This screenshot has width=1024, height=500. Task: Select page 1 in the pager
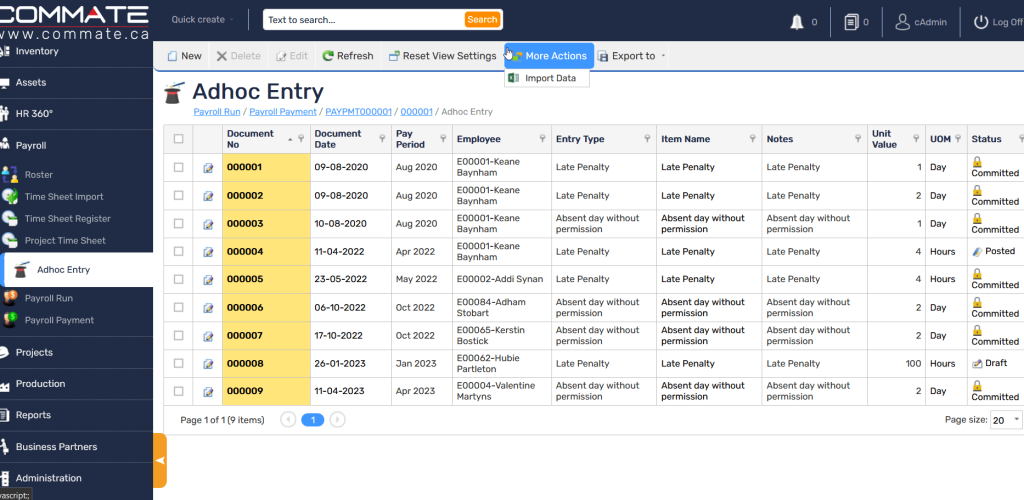pyautogui.click(x=313, y=420)
